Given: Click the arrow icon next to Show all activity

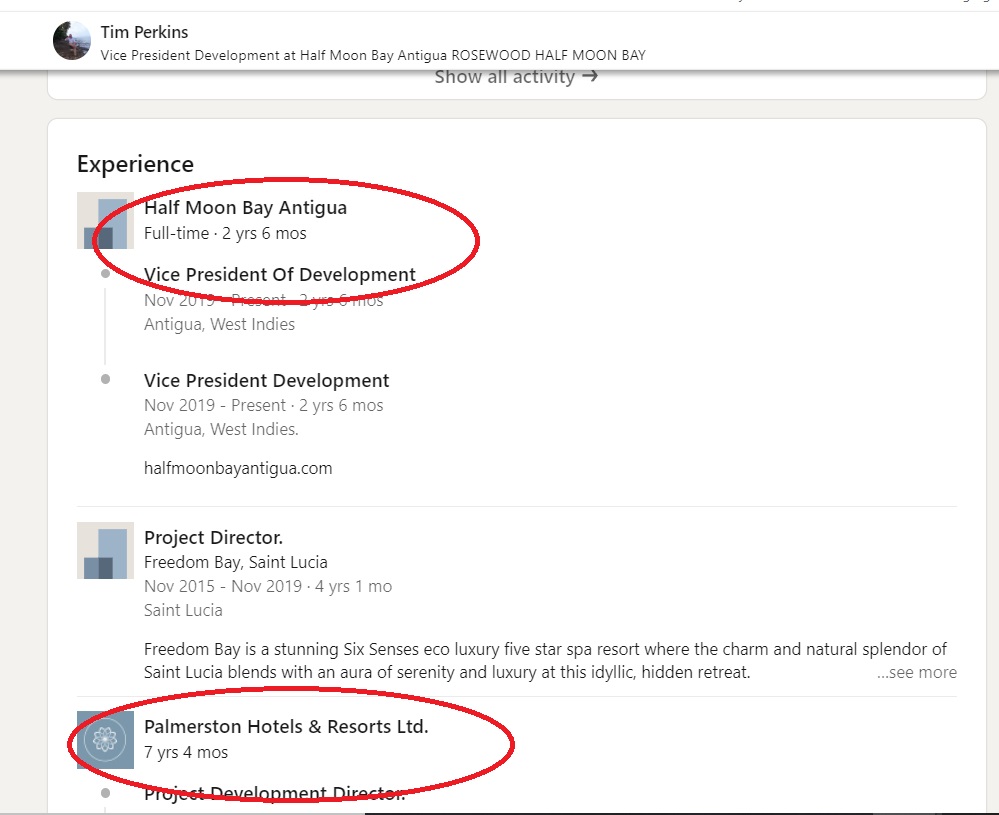Looking at the screenshot, I should pos(590,76).
